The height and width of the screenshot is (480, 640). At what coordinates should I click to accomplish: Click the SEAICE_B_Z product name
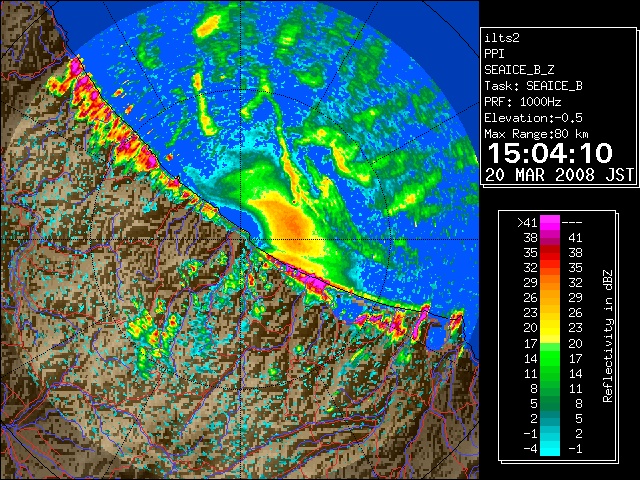[x=519, y=70]
